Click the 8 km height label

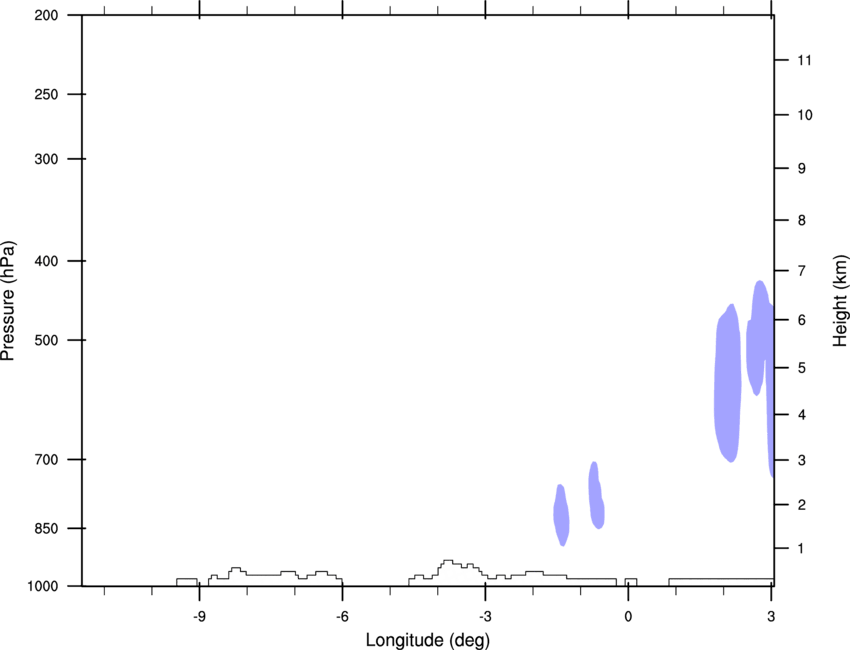pos(802,220)
